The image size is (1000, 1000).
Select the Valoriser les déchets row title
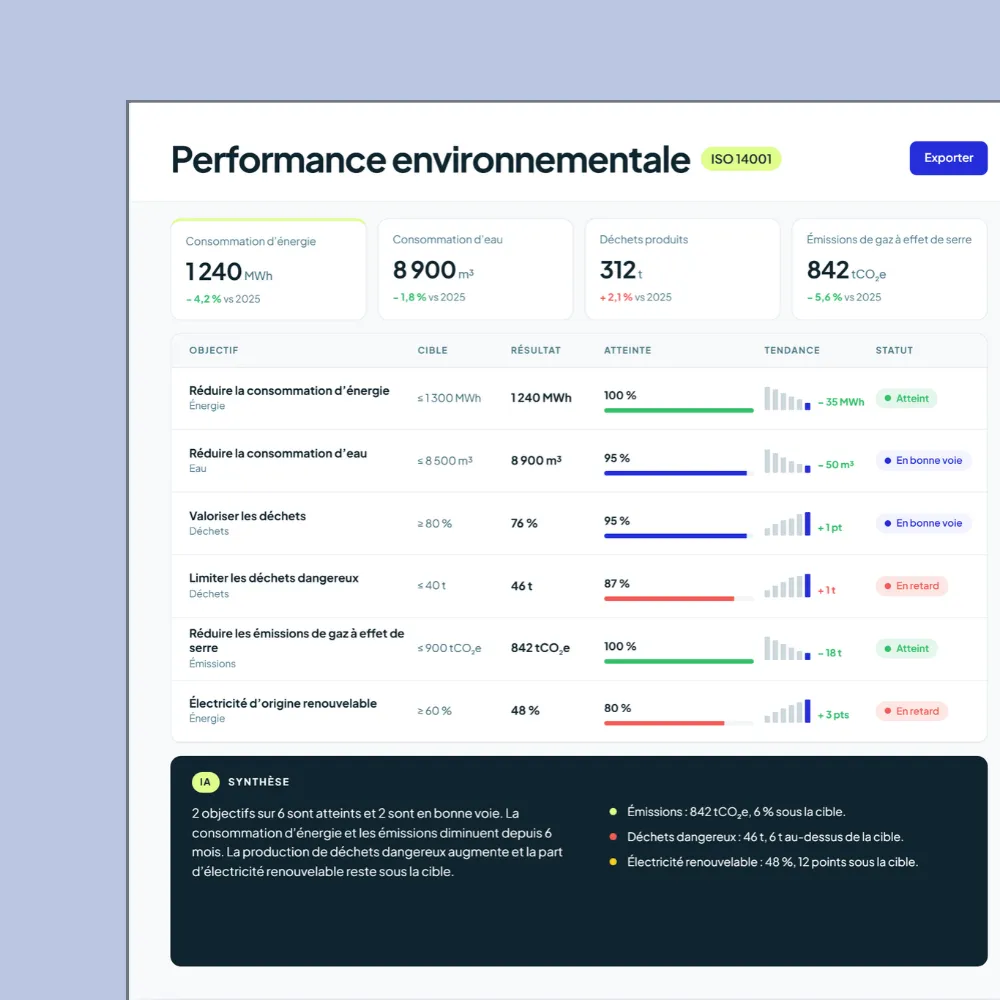[247, 516]
